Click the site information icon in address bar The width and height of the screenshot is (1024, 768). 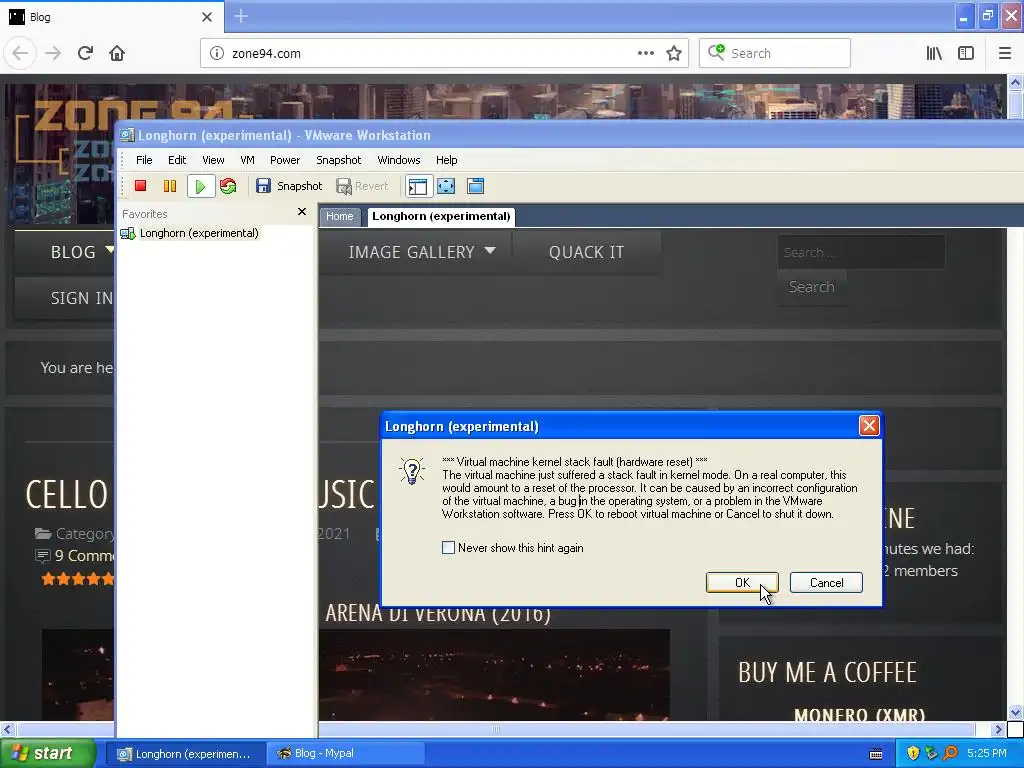(217, 54)
